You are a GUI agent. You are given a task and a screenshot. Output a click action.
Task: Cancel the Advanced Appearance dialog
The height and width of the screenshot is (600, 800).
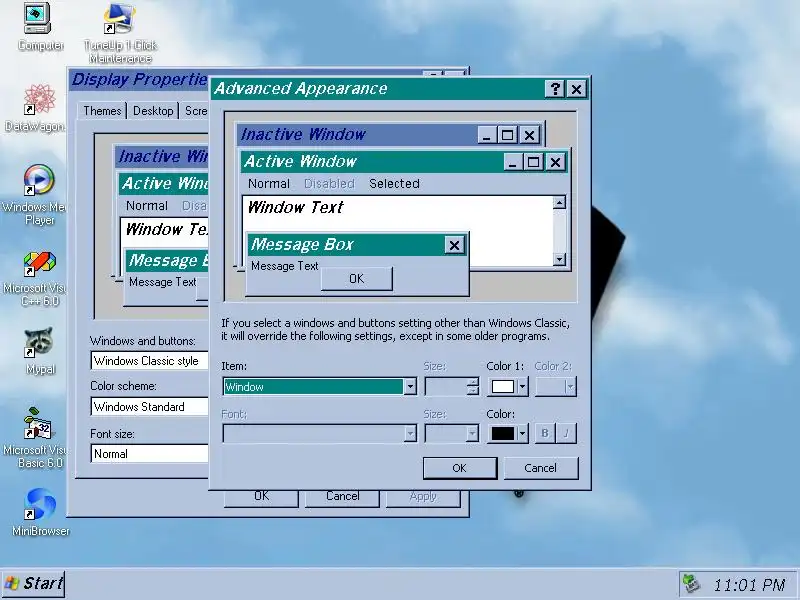541,468
